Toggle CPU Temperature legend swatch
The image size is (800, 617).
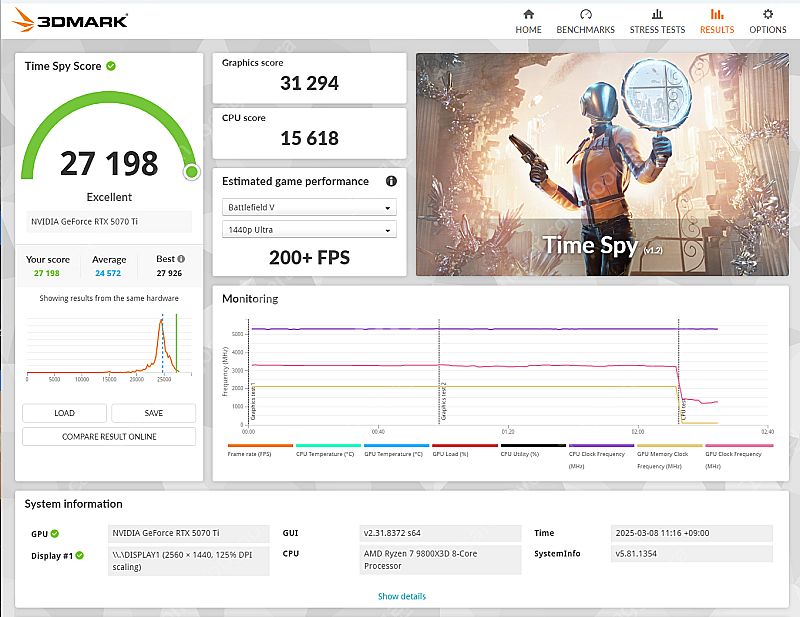[328, 446]
